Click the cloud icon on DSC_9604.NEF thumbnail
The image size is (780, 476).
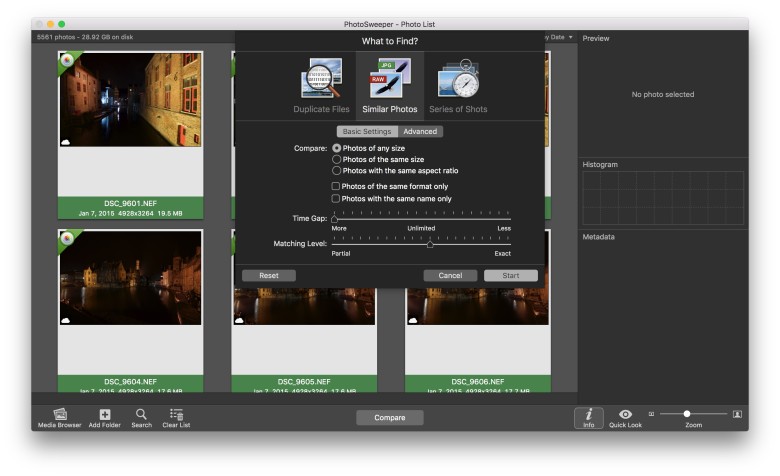[x=66, y=320]
